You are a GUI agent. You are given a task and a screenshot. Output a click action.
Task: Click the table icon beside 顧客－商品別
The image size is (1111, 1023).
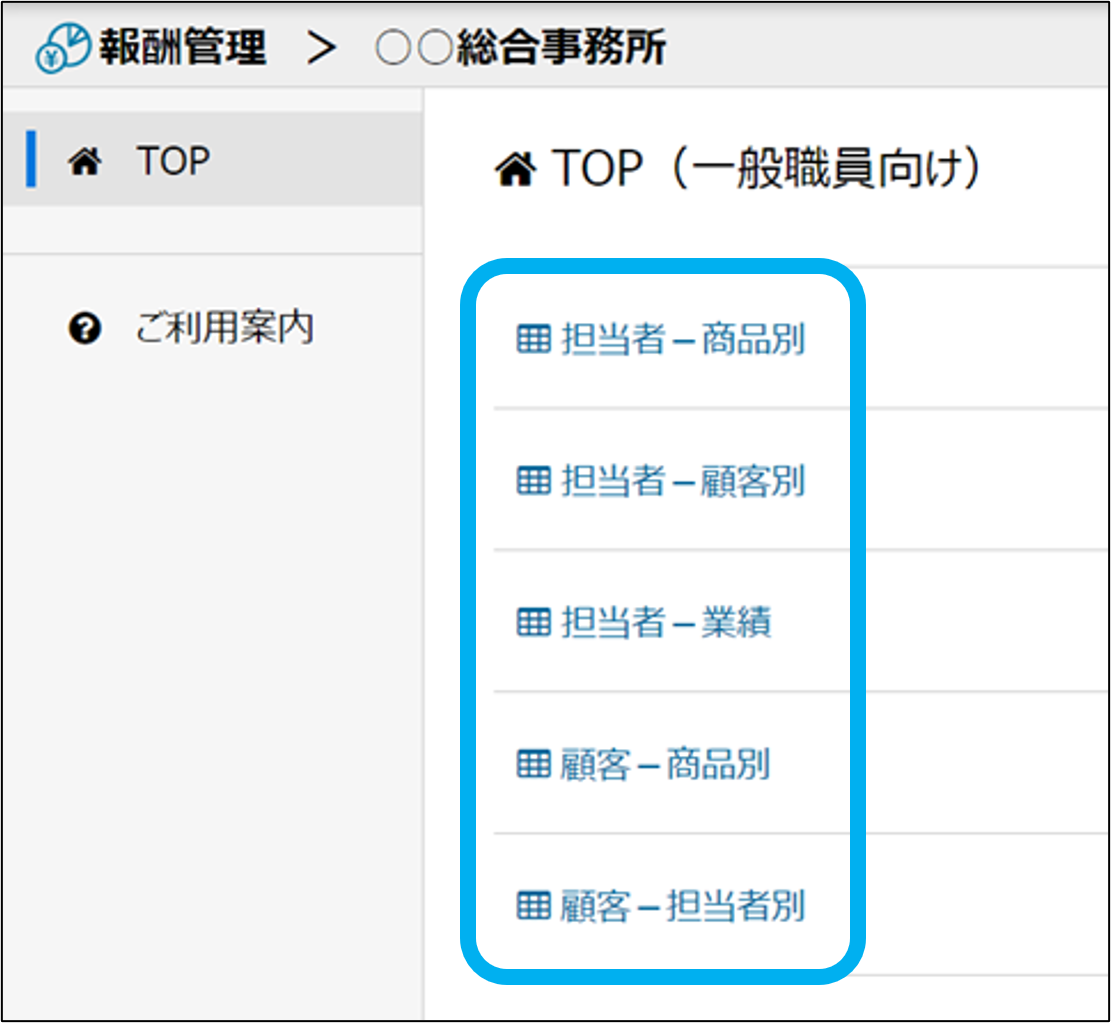tap(533, 765)
